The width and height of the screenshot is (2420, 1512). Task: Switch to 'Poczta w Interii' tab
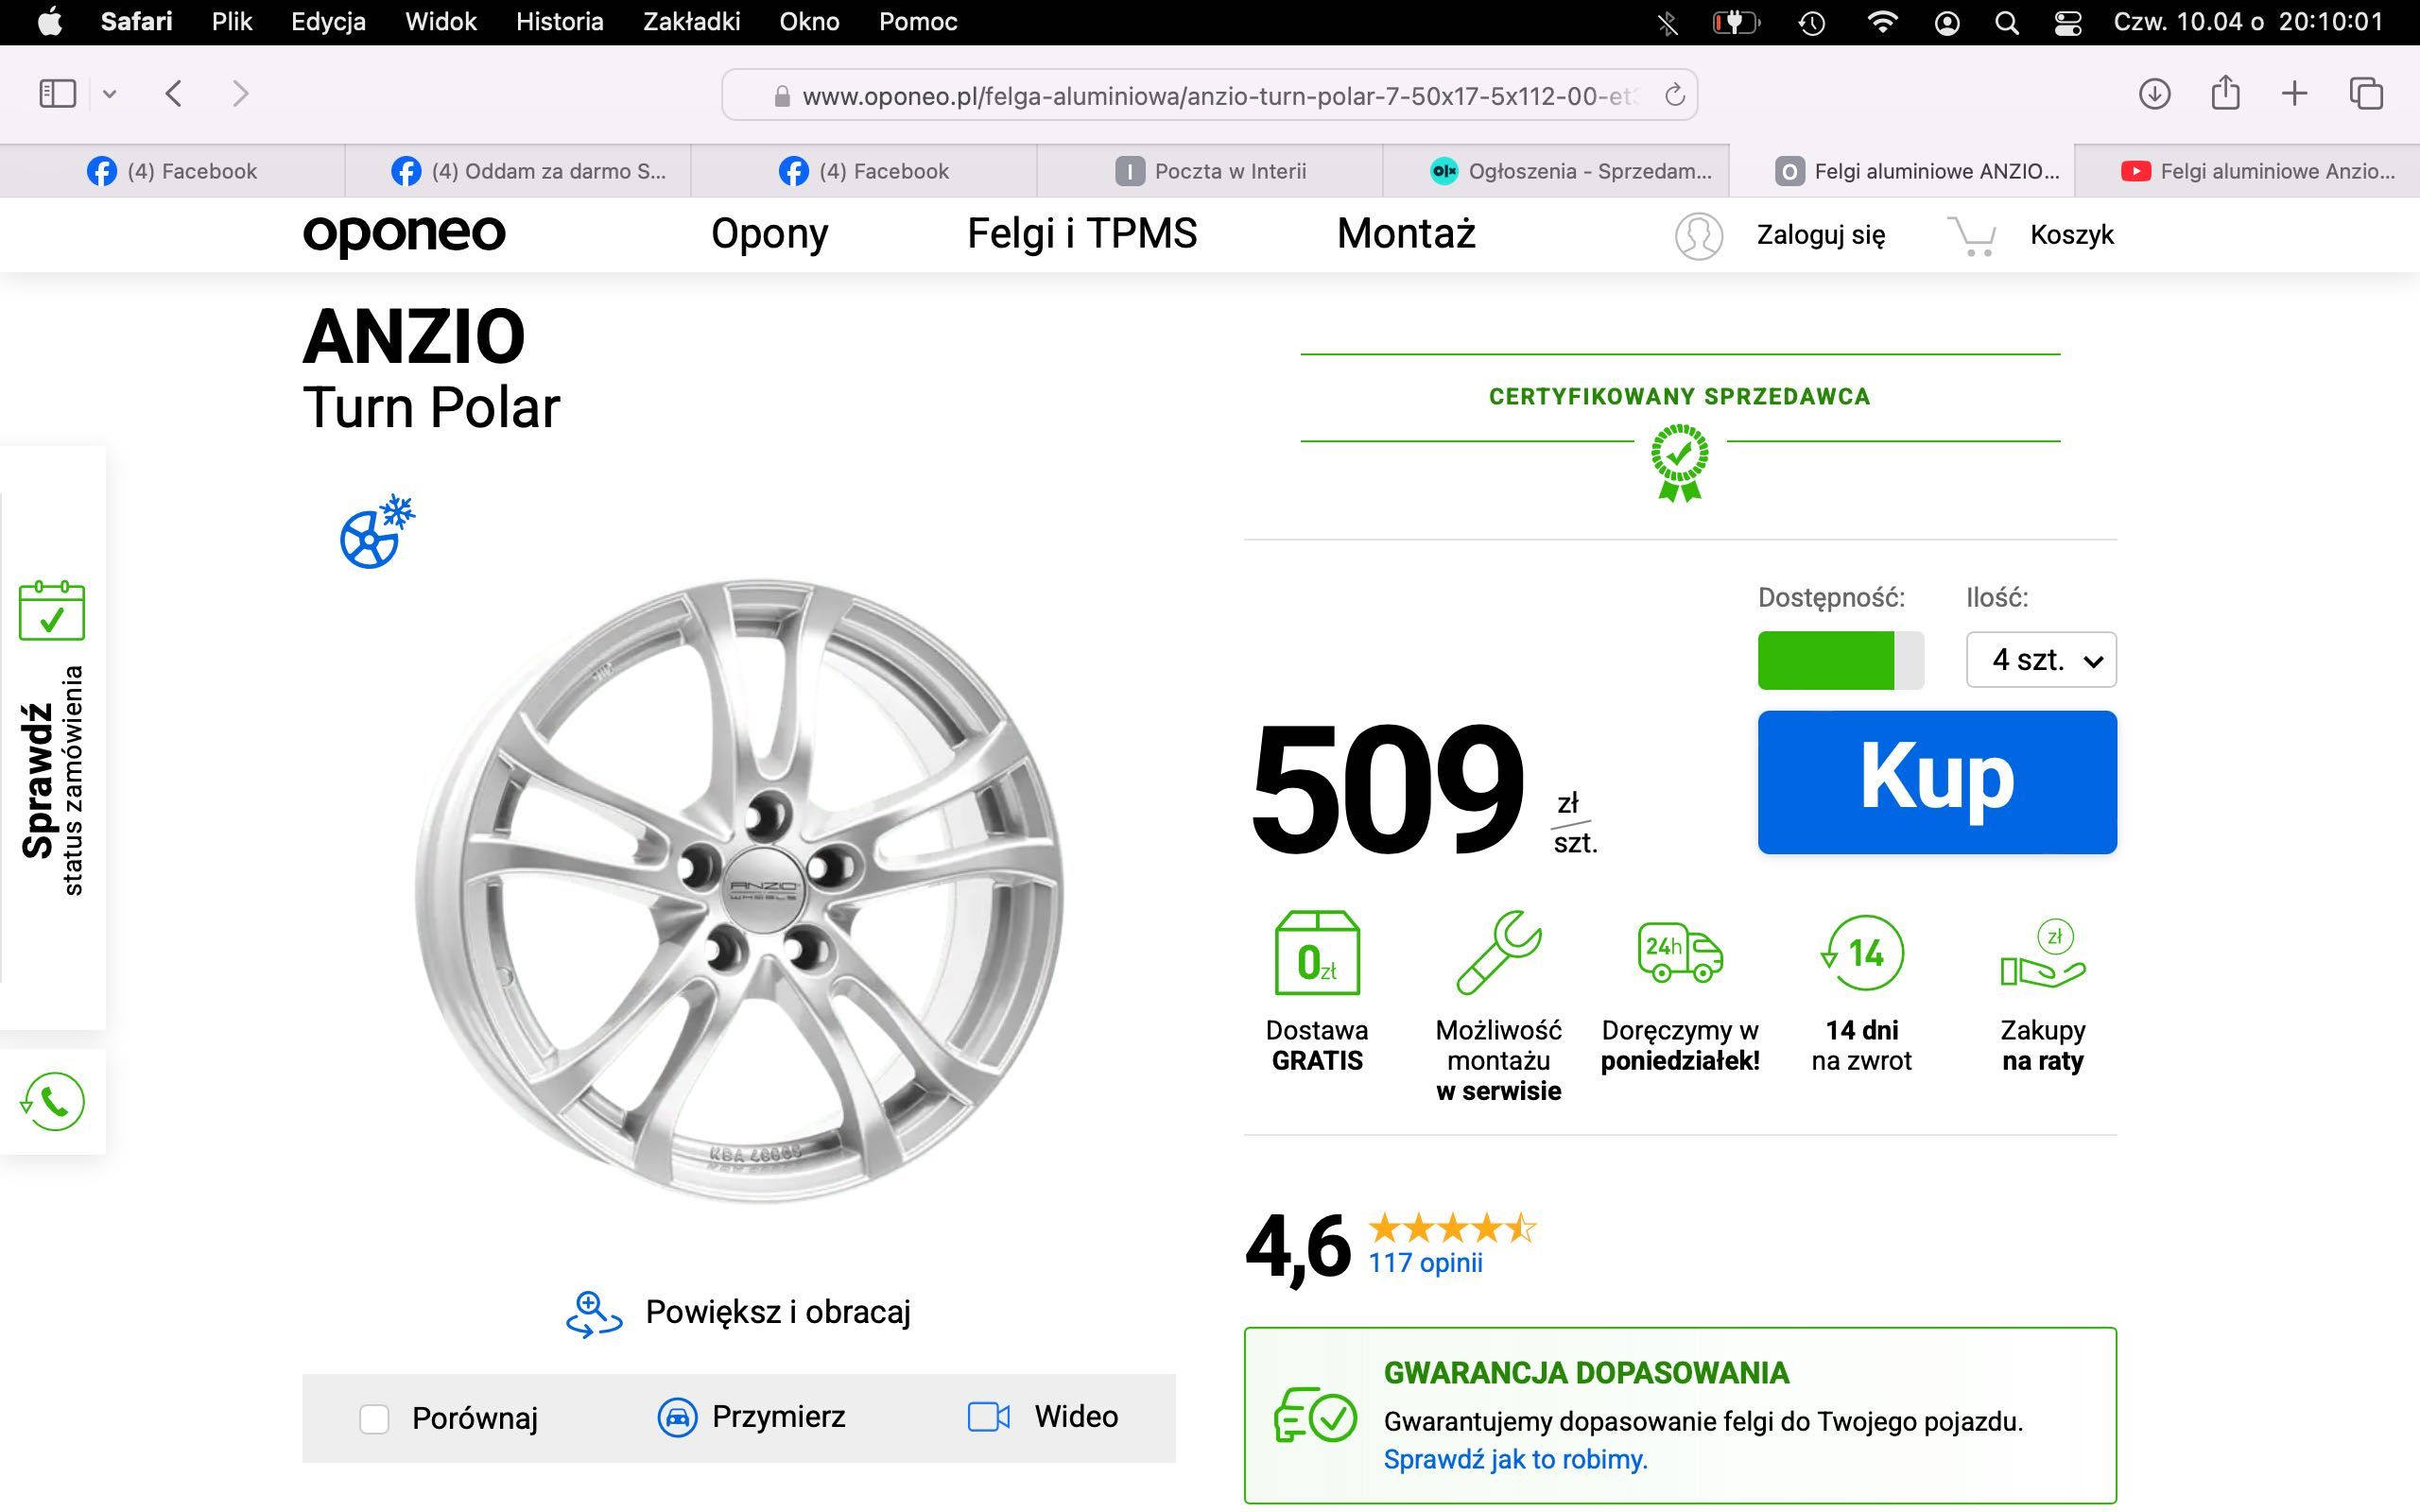[1210, 171]
